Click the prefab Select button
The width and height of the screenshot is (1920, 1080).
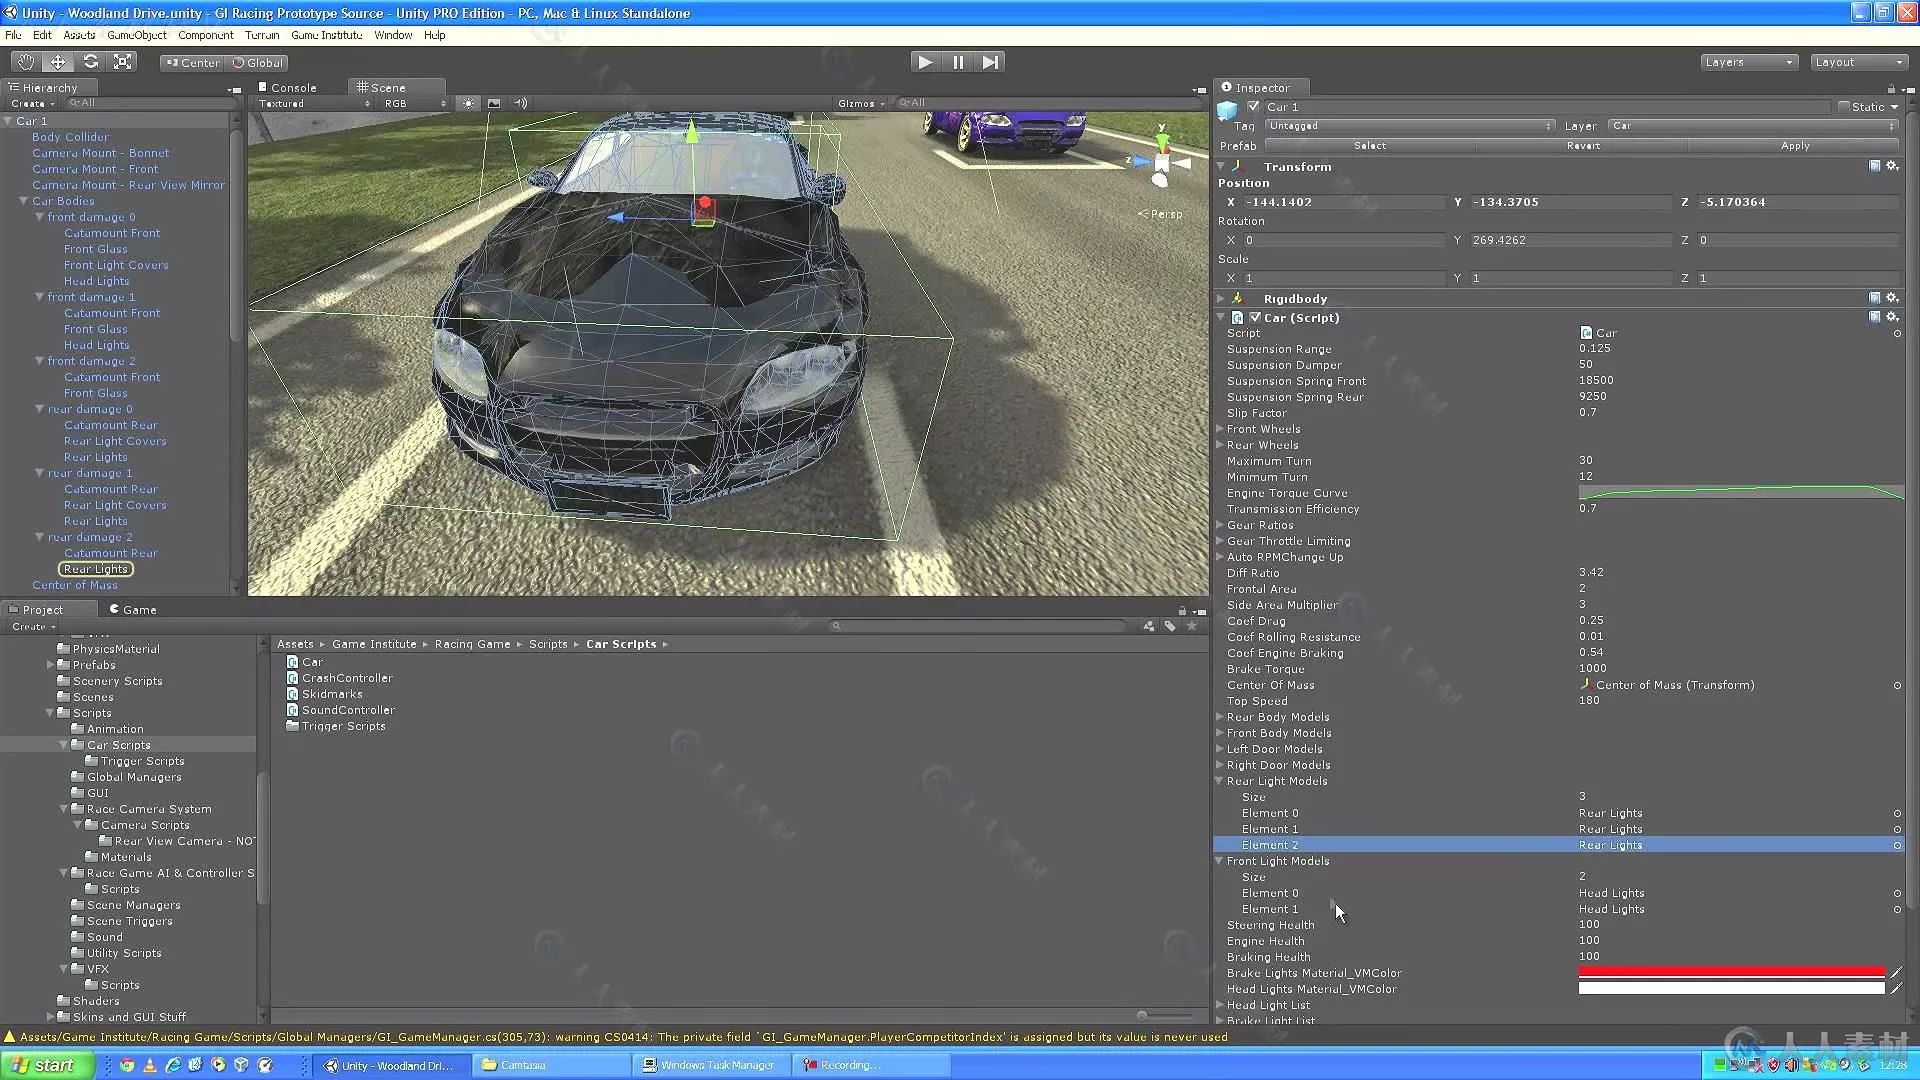tap(1370, 146)
